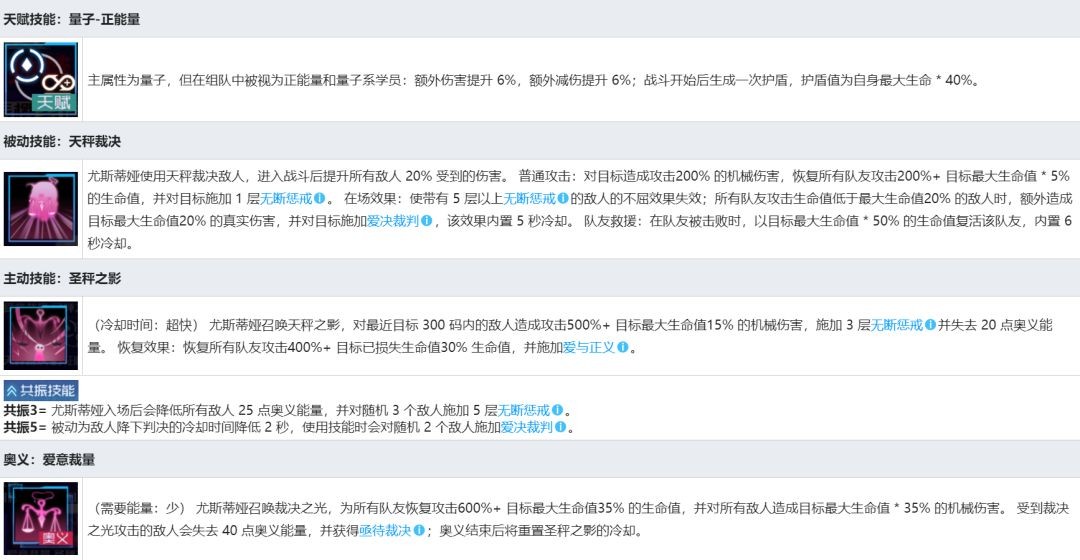Viewport: 1080px width, 560px height.
Task: Click text （冷却时间：超快）
Action: click(145, 324)
